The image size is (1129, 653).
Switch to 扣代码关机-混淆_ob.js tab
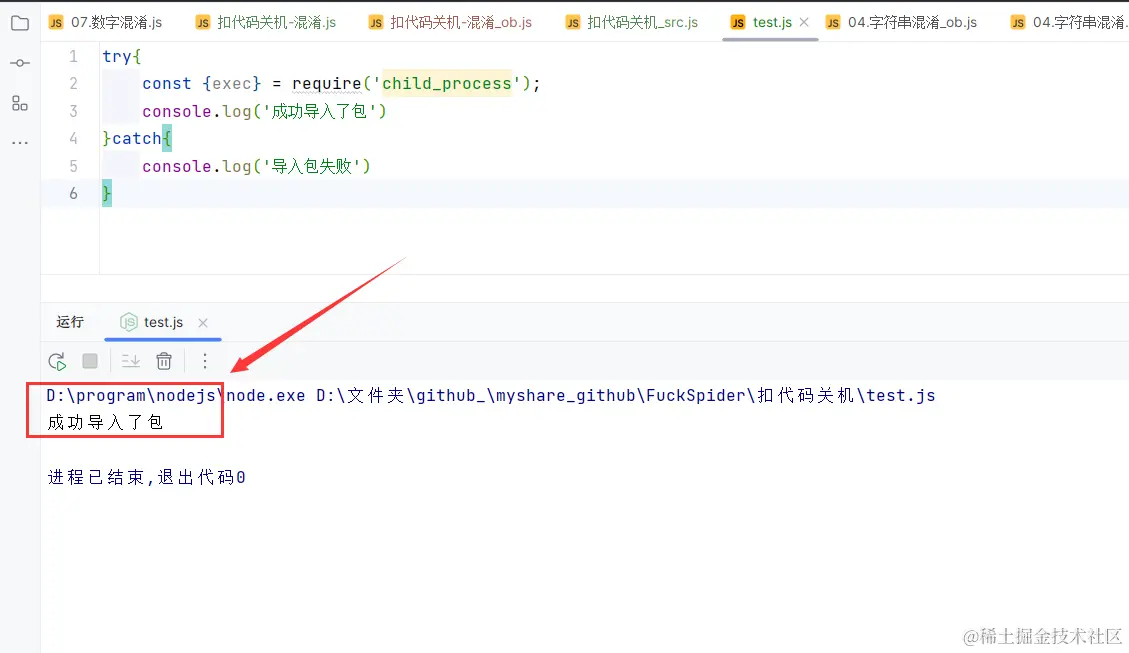click(451, 22)
